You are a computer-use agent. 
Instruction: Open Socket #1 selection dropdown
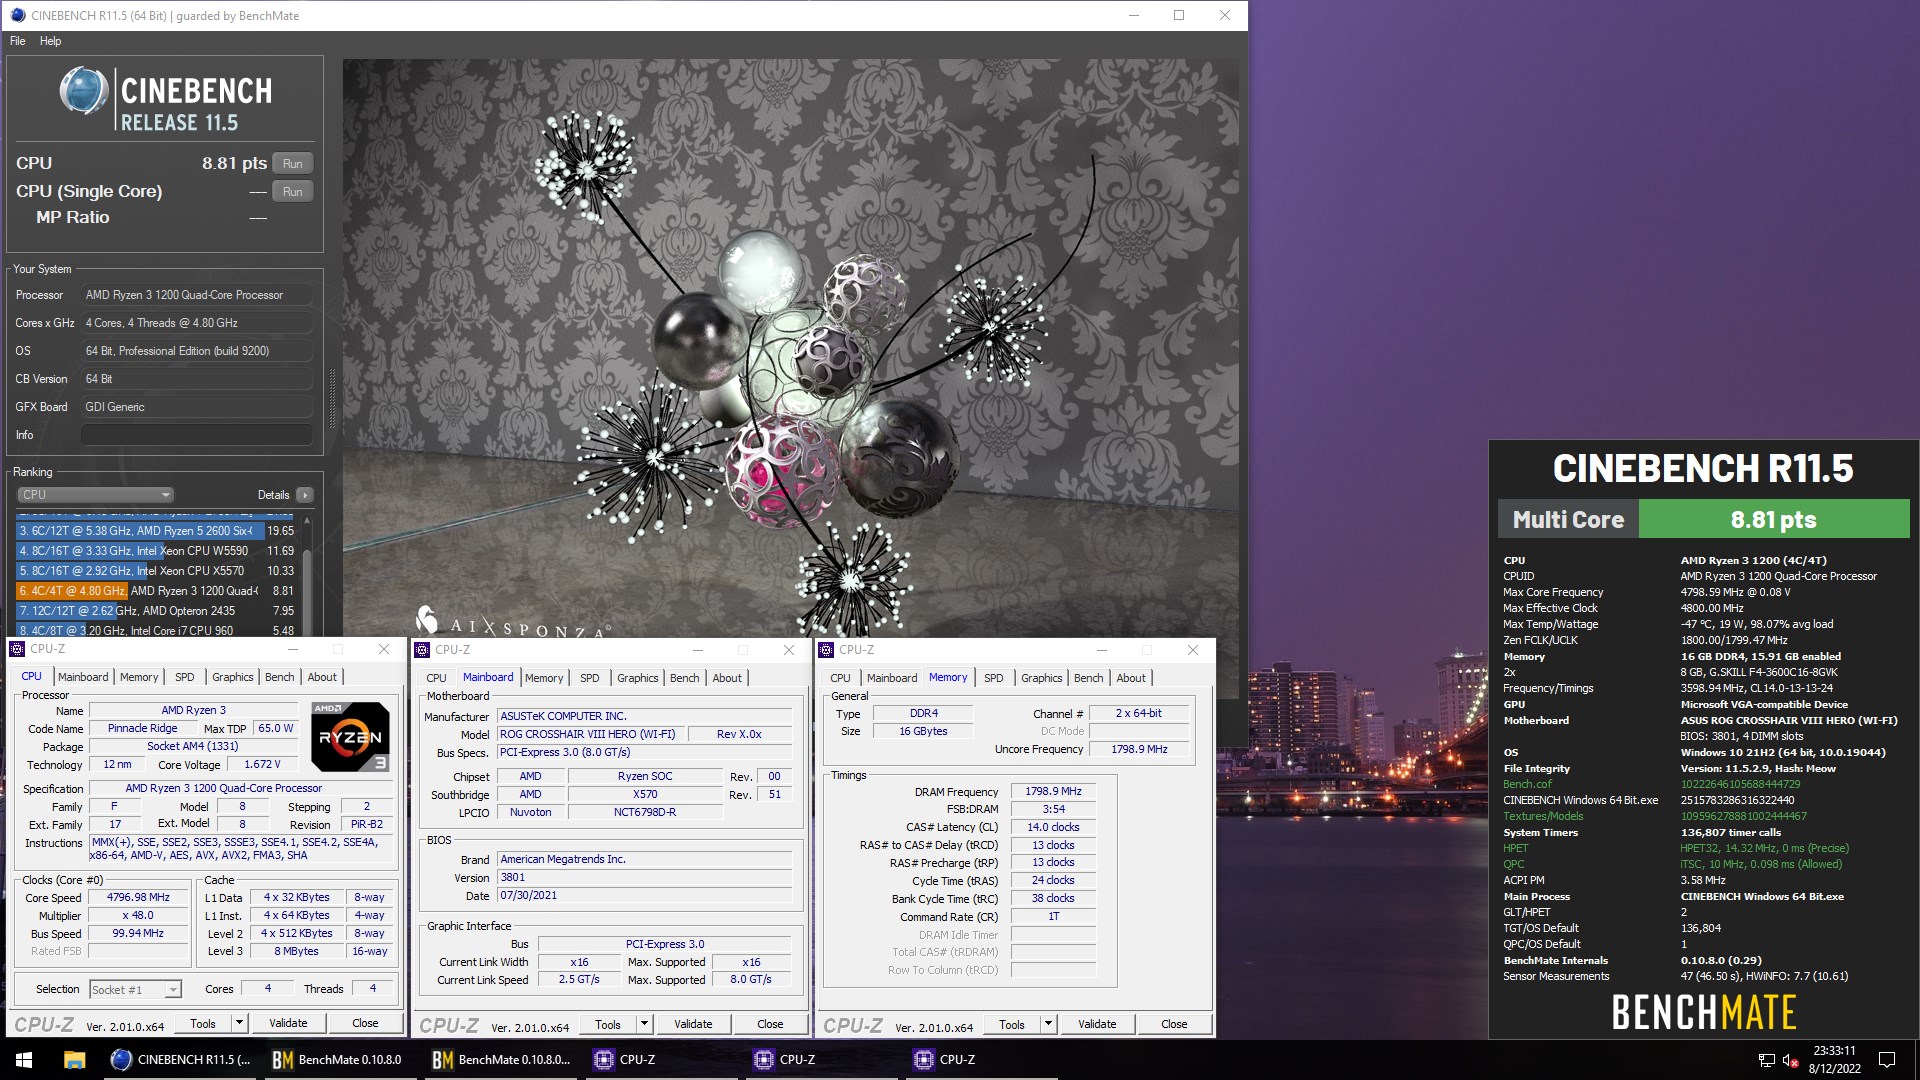[x=135, y=990]
